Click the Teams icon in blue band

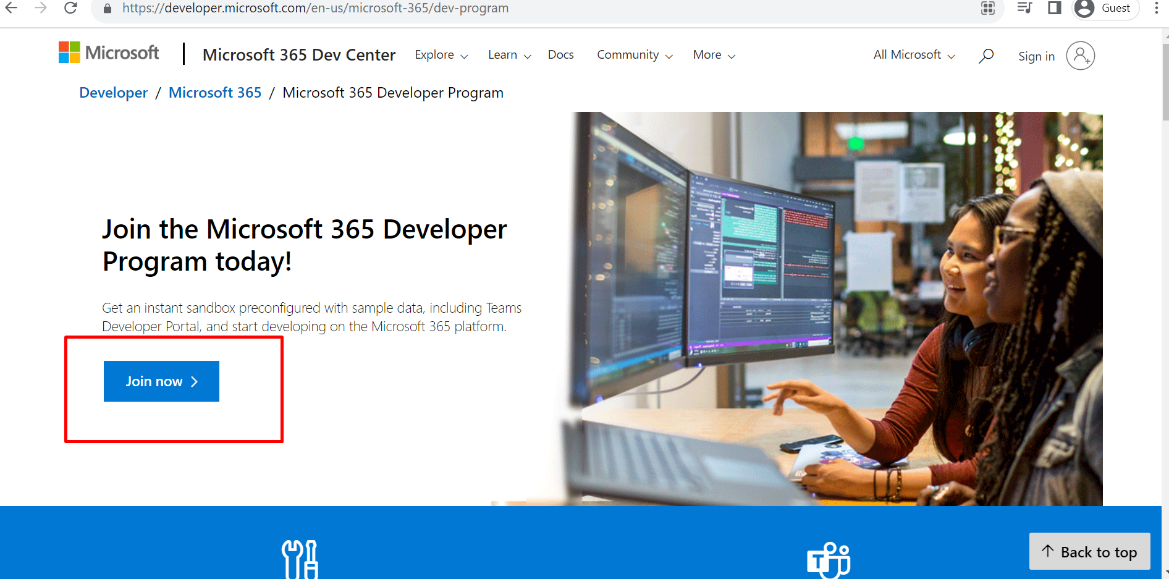click(828, 560)
